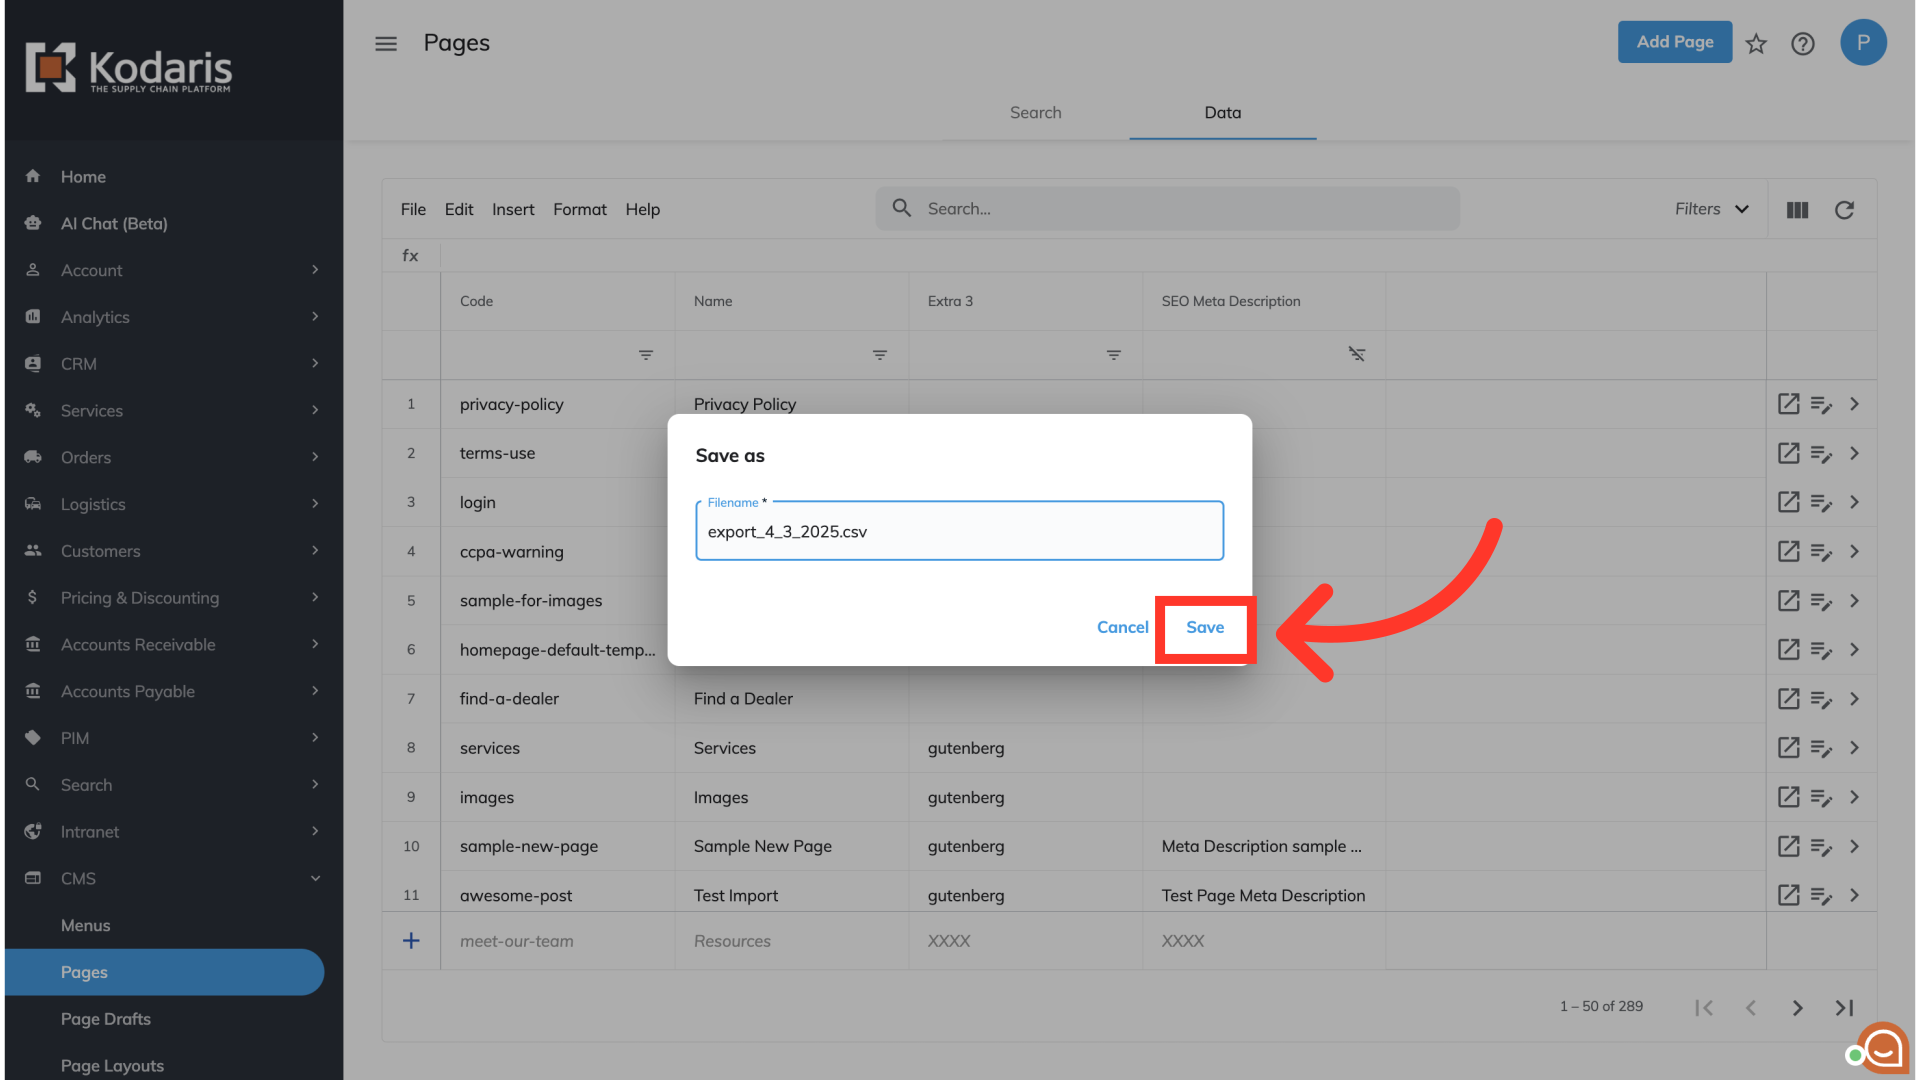
Task: Click Save in the dialog
Action: (1205, 628)
